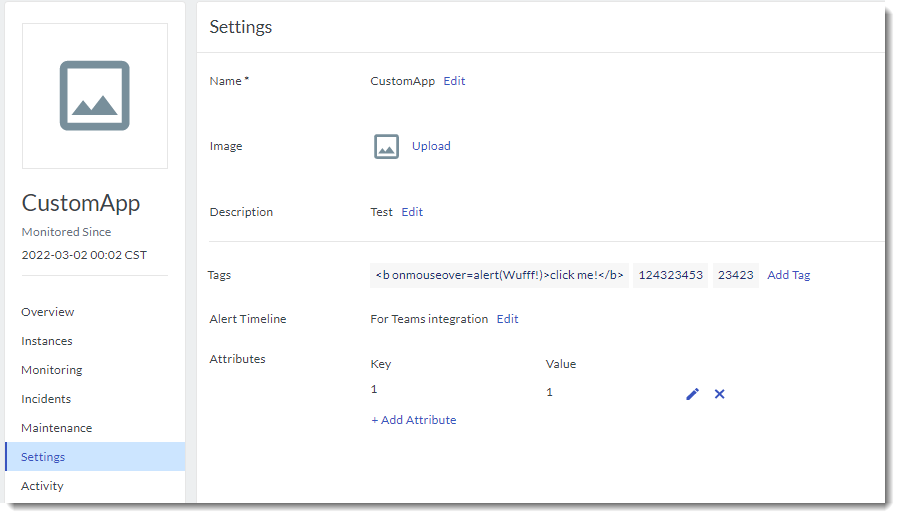Delete attribute using the X icon
Viewport: 900px width, 518px height.
pos(719,394)
